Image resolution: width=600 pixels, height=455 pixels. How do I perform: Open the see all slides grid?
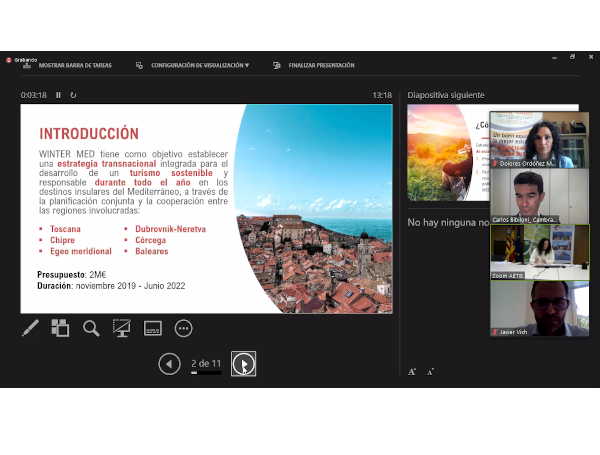click(x=60, y=328)
